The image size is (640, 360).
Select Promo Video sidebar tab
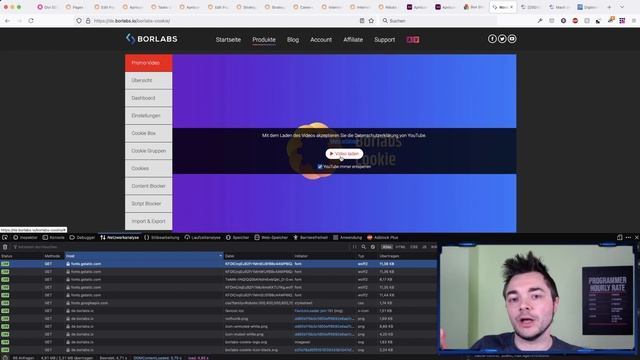pyautogui.click(x=149, y=63)
